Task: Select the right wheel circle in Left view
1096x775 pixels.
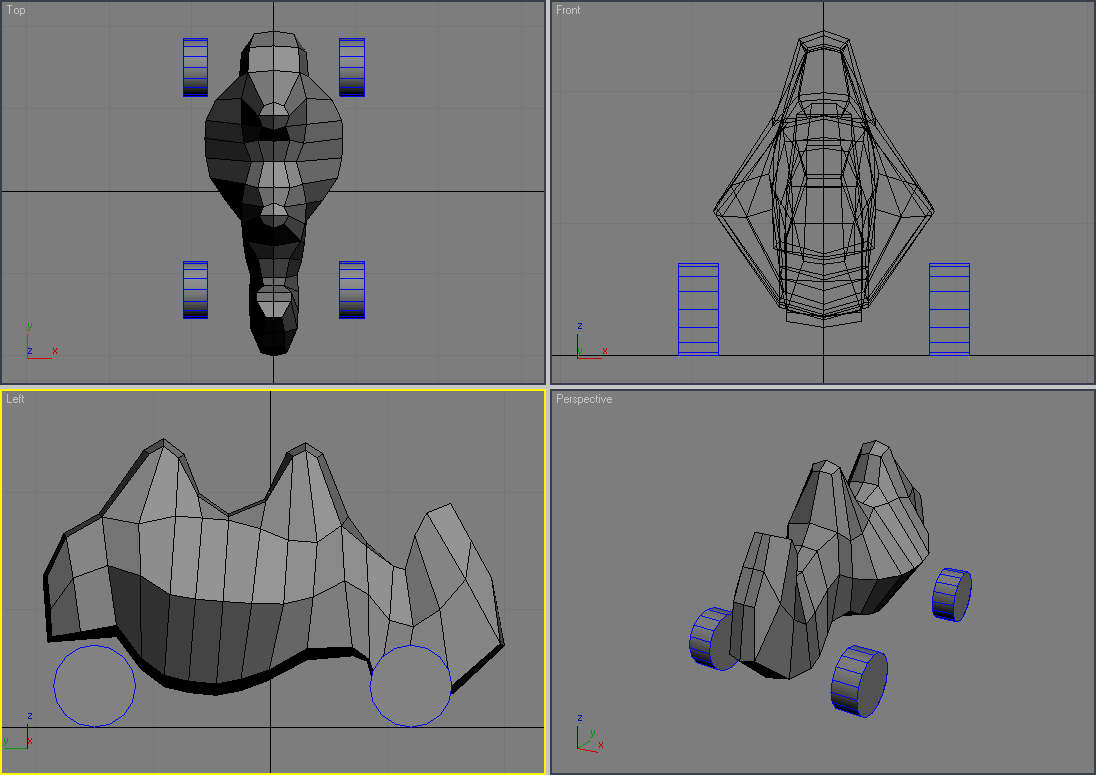Action: (x=410, y=686)
